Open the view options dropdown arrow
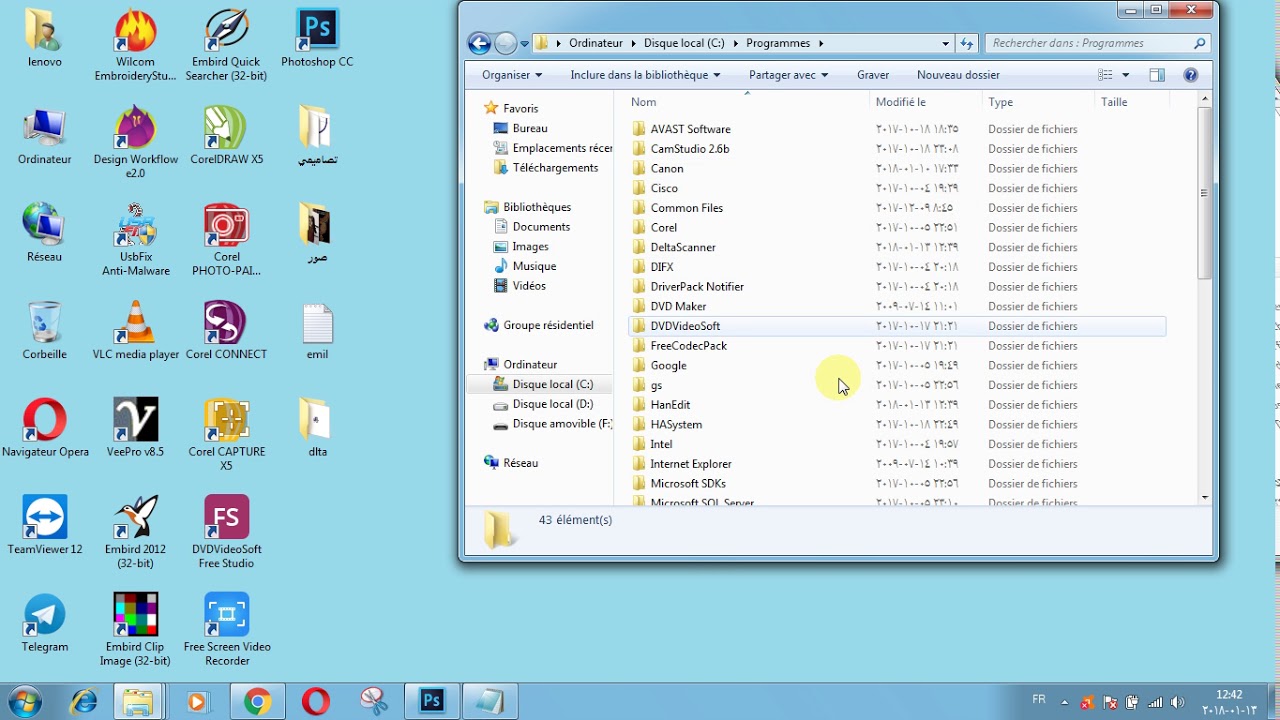The height and width of the screenshot is (720, 1280). (x=1126, y=75)
